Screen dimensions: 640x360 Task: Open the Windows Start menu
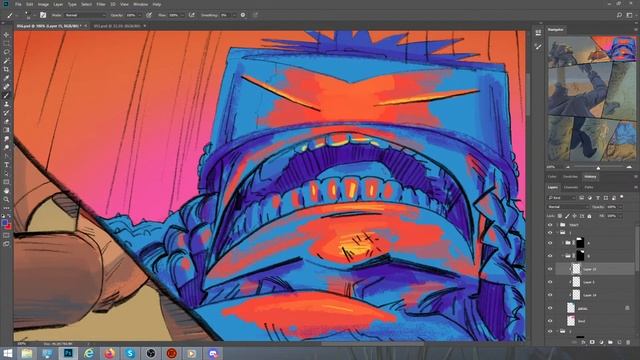pyautogui.click(x=7, y=353)
